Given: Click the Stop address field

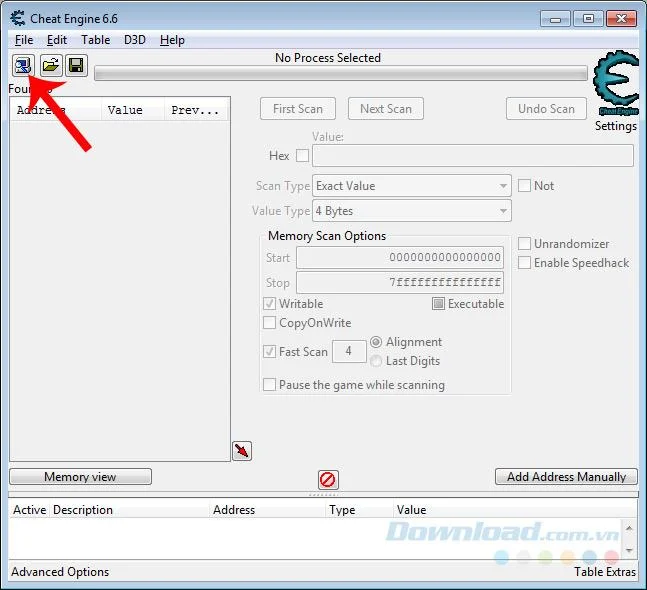Looking at the screenshot, I should (x=400, y=282).
